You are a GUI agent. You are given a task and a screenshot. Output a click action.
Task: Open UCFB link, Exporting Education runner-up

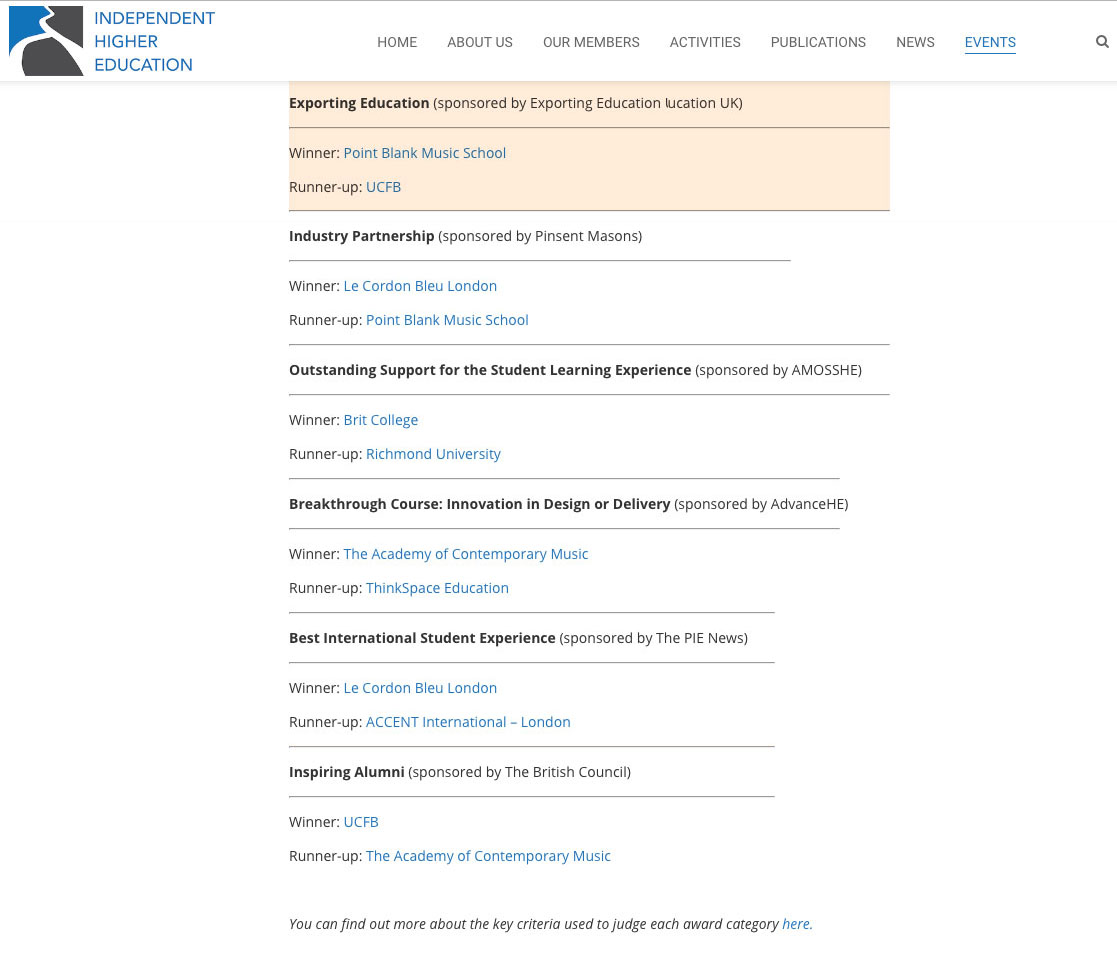[x=383, y=187]
